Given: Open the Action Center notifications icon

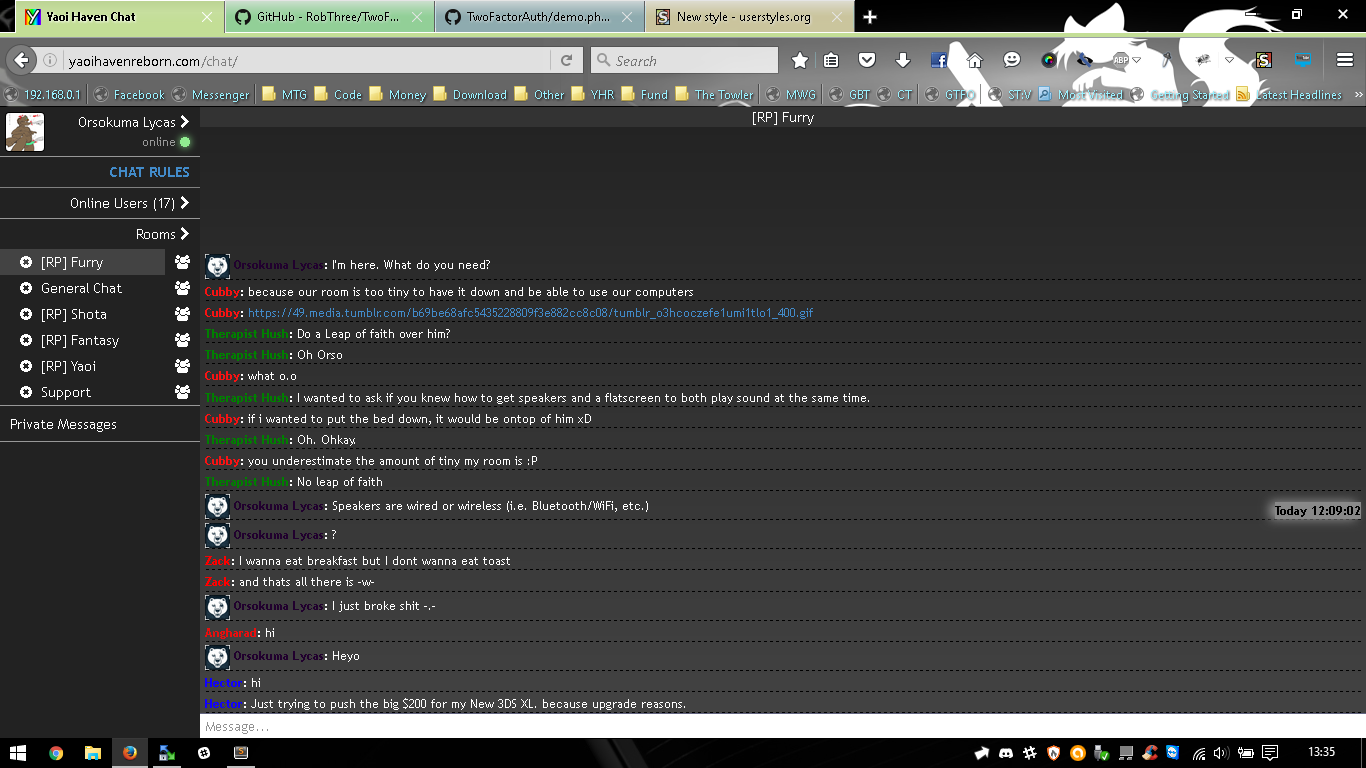Looking at the screenshot, I should tap(1269, 752).
